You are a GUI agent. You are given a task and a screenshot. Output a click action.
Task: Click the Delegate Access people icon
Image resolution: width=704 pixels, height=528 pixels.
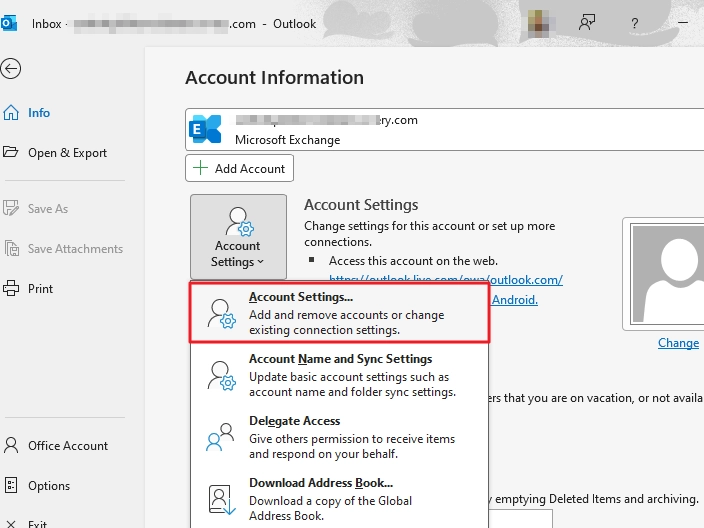pyautogui.click(x=220, y=437)
